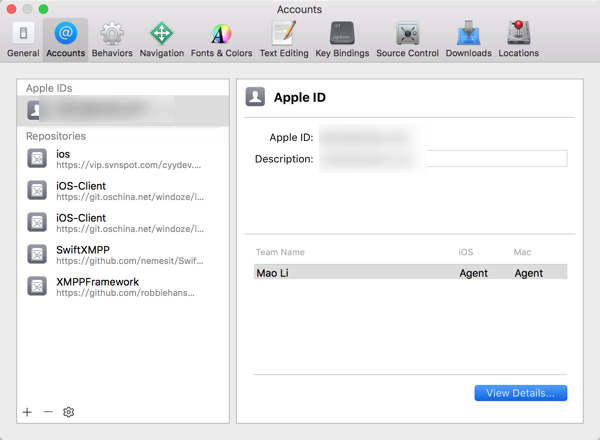Screen dimensions: 600x440
Task: Click the github.com/nemesit URL text
Action: click(x=130, y=261)
